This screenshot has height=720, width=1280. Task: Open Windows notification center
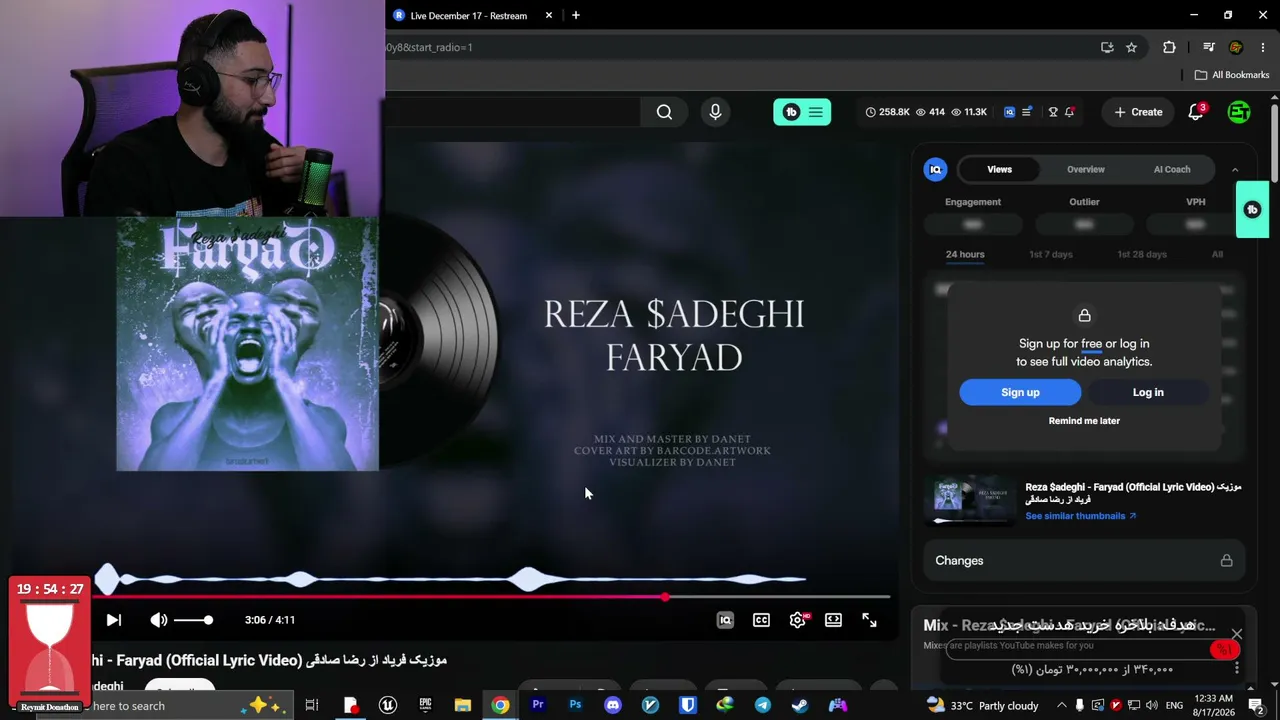click(1256, 706)
